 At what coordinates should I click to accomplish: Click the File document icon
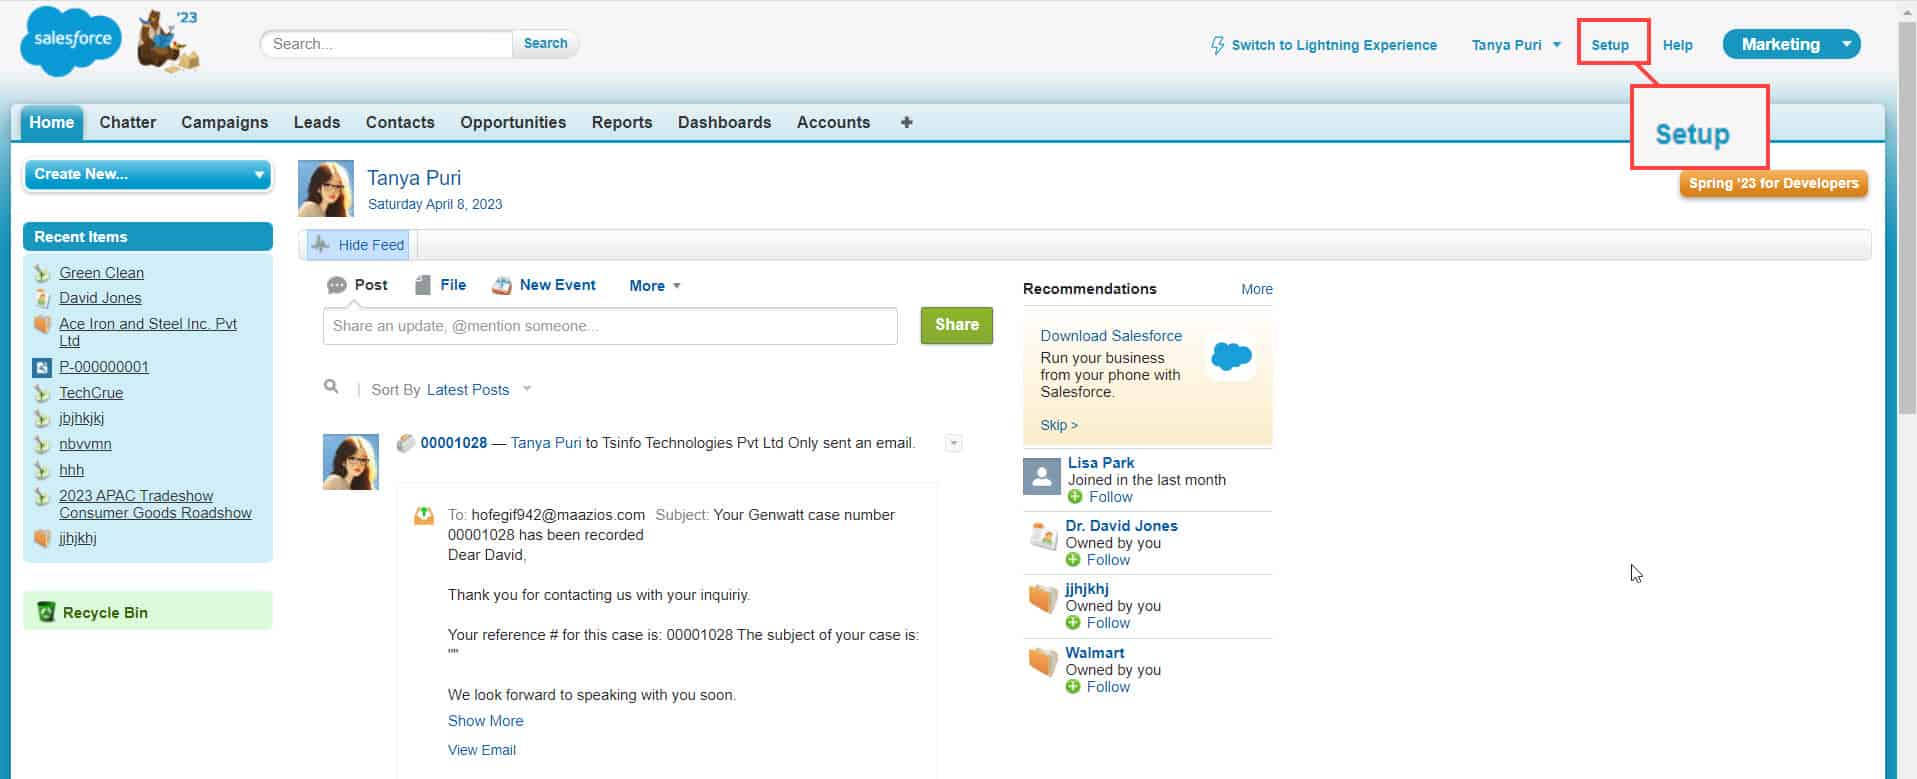[x=423, y=285]
